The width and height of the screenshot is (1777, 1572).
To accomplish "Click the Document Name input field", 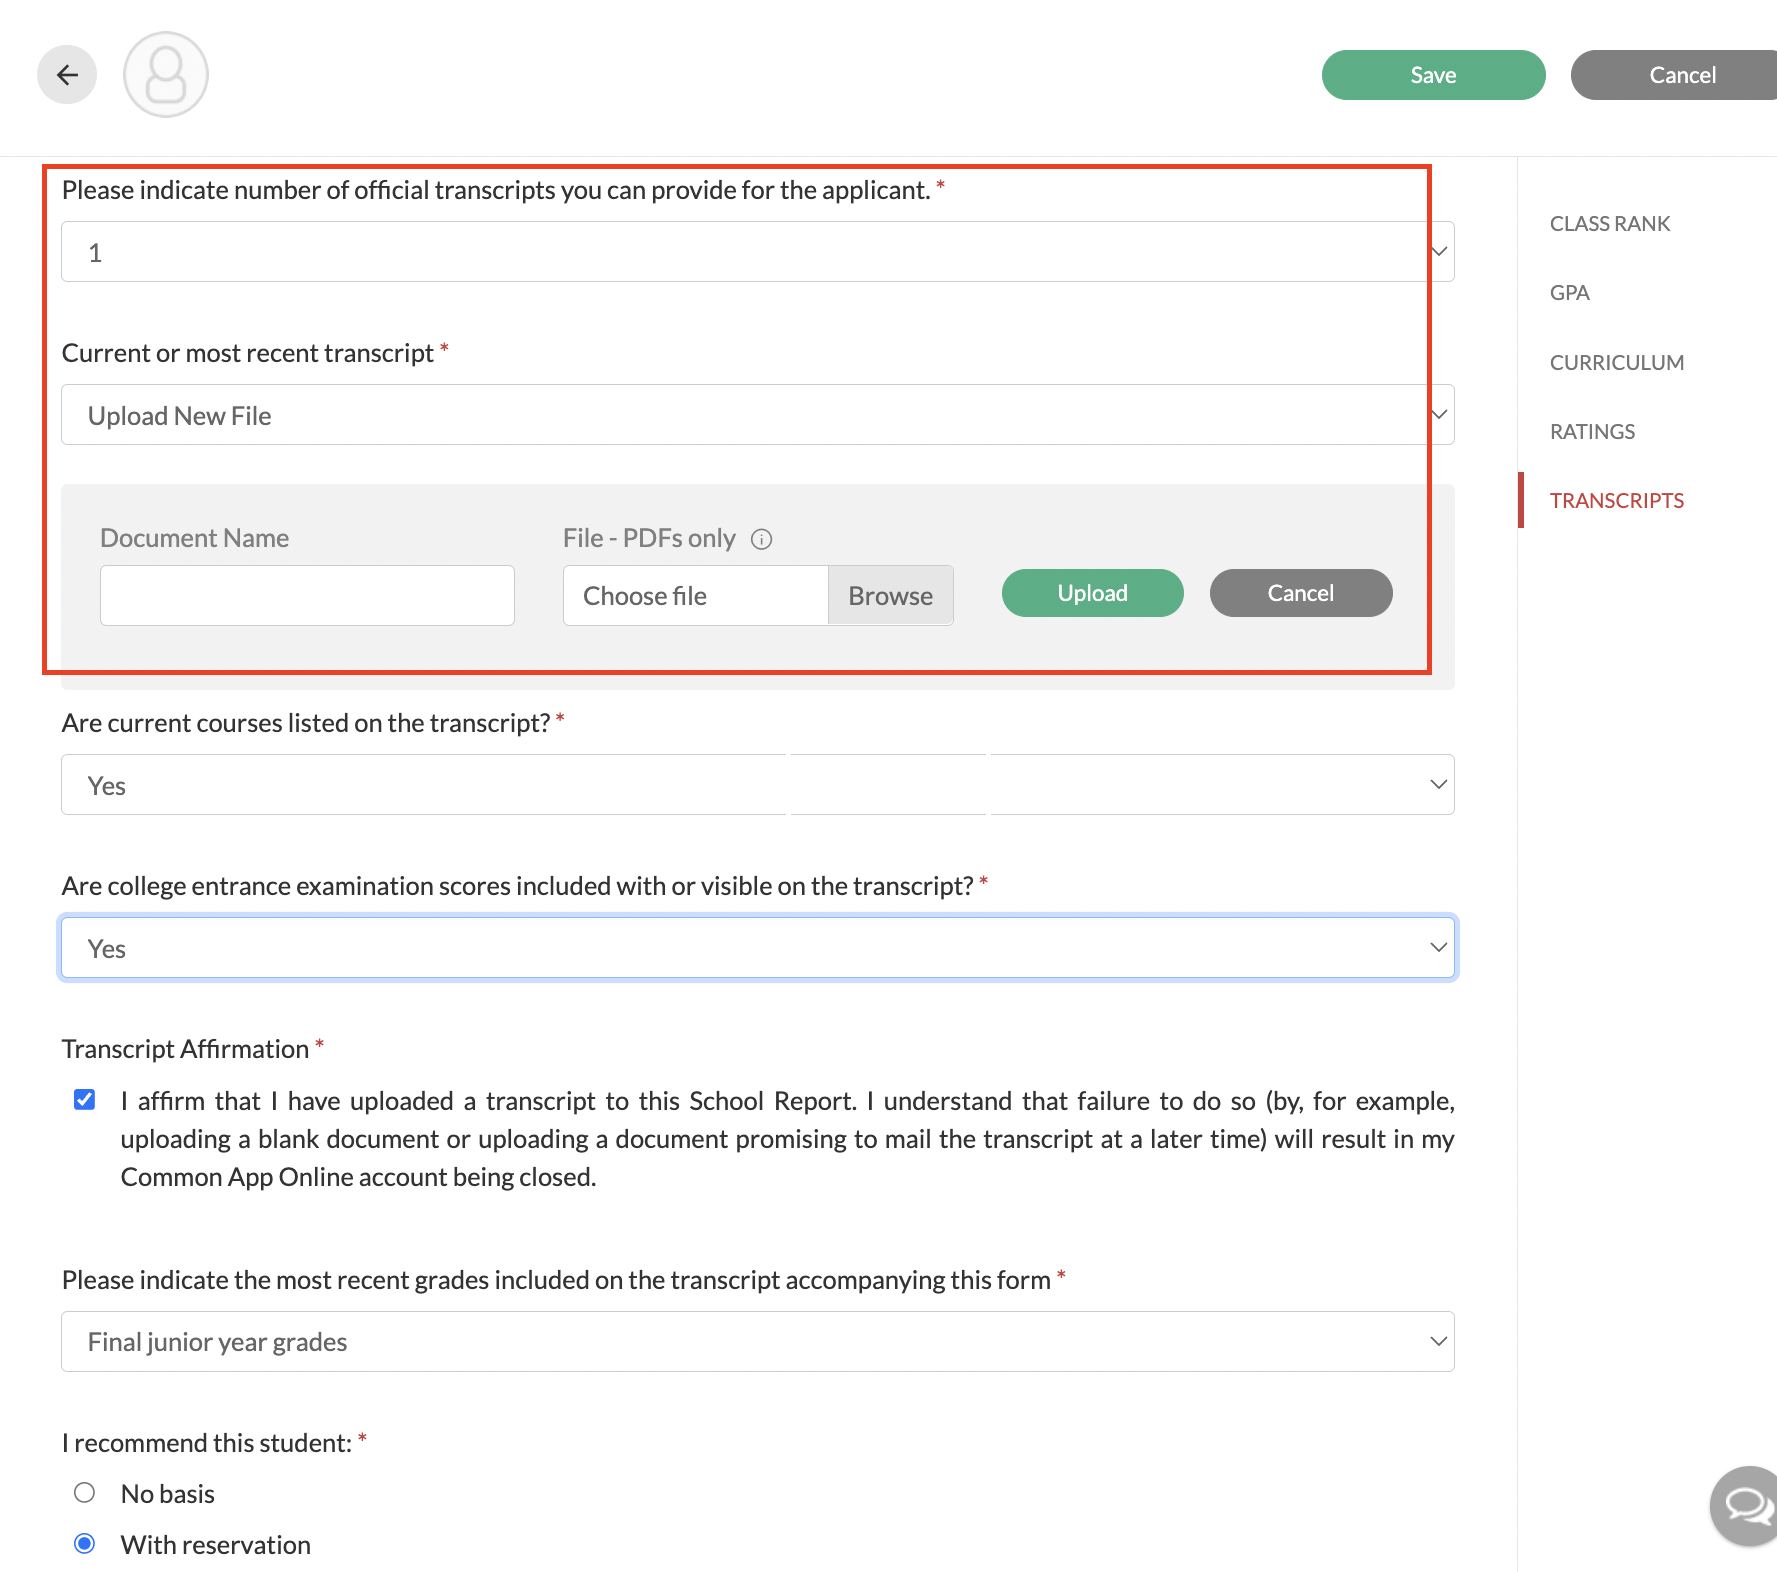I will (x=307, y=596).
